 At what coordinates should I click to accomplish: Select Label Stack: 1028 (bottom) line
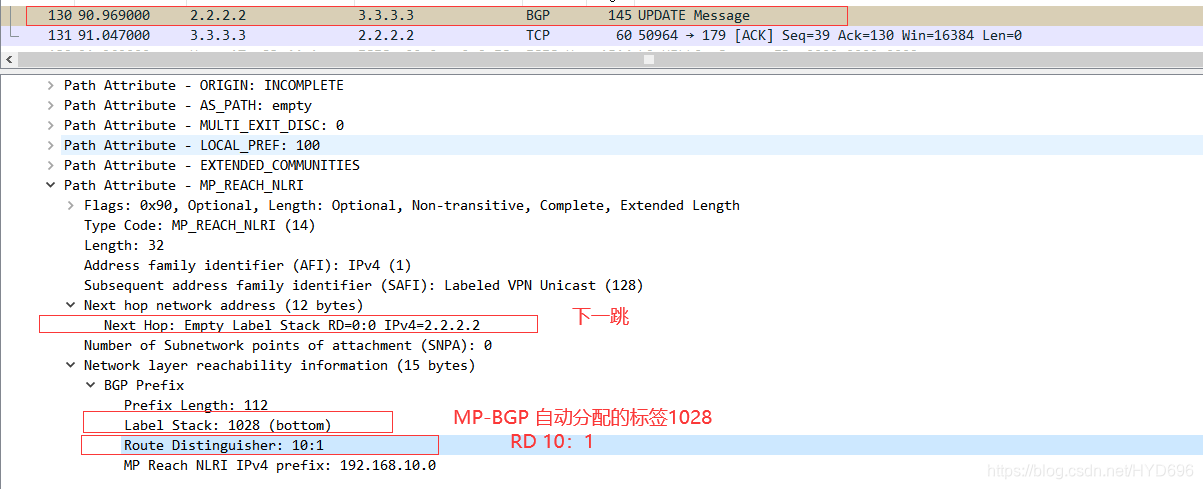pyautogui.click(x=227, y=425)
